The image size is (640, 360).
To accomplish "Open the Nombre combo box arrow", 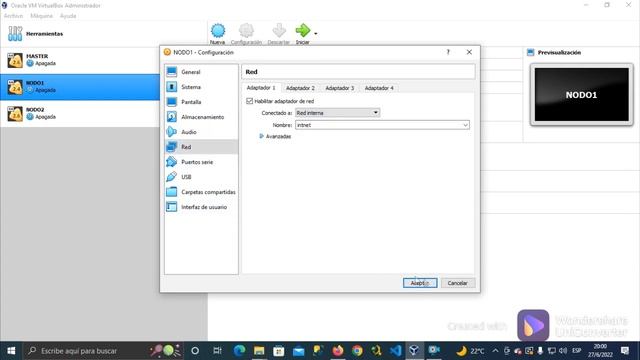I will point(465,125).
